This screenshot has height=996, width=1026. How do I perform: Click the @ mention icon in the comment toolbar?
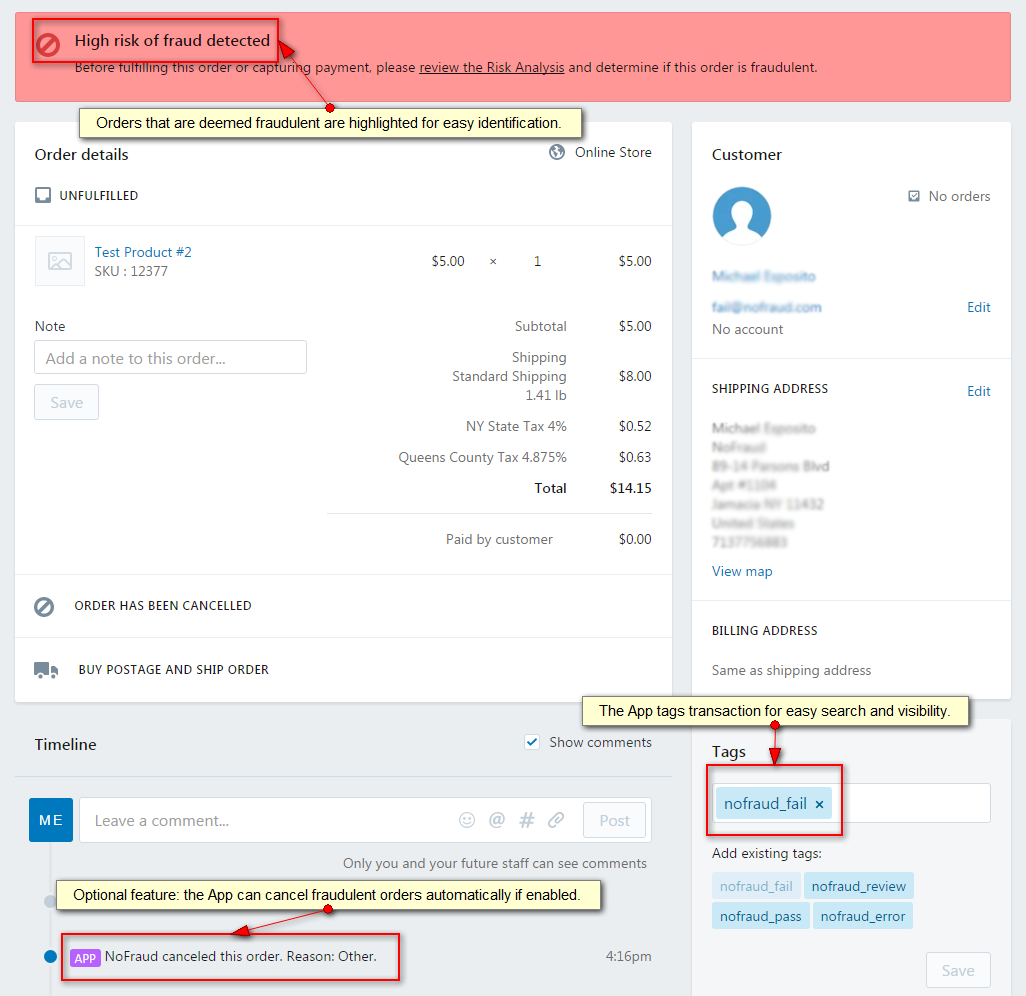pyautogui.click(x=496, y=820)
